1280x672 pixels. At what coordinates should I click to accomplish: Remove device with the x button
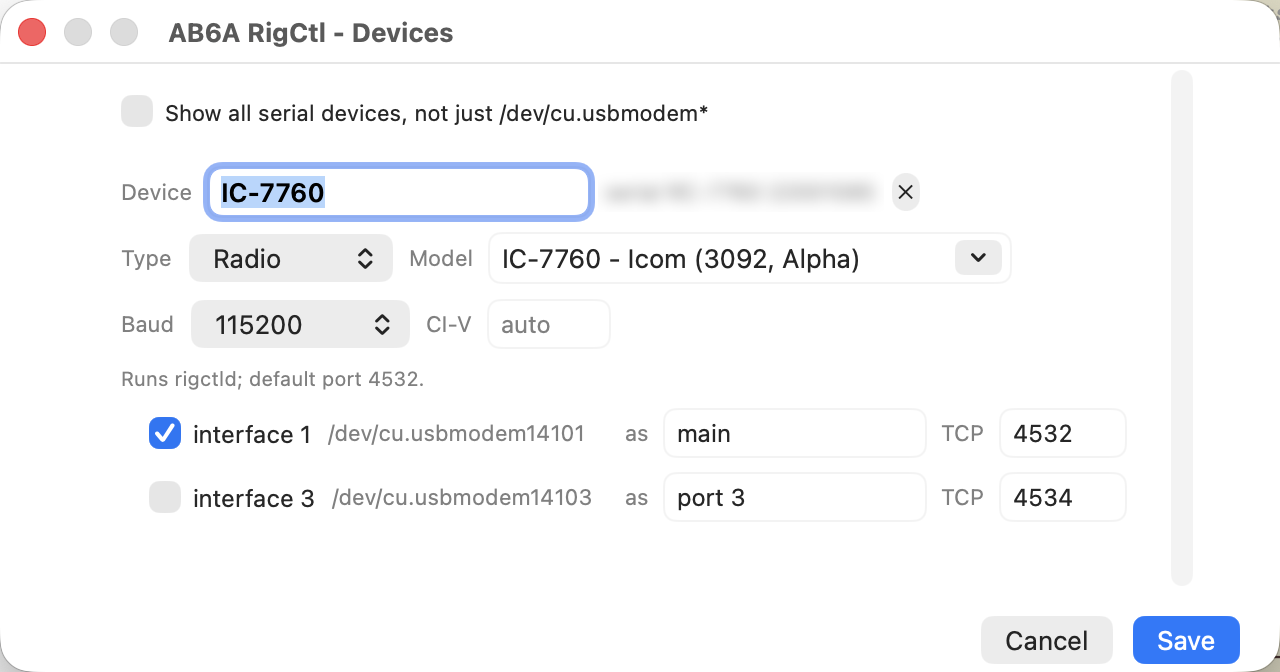(905, 192)
